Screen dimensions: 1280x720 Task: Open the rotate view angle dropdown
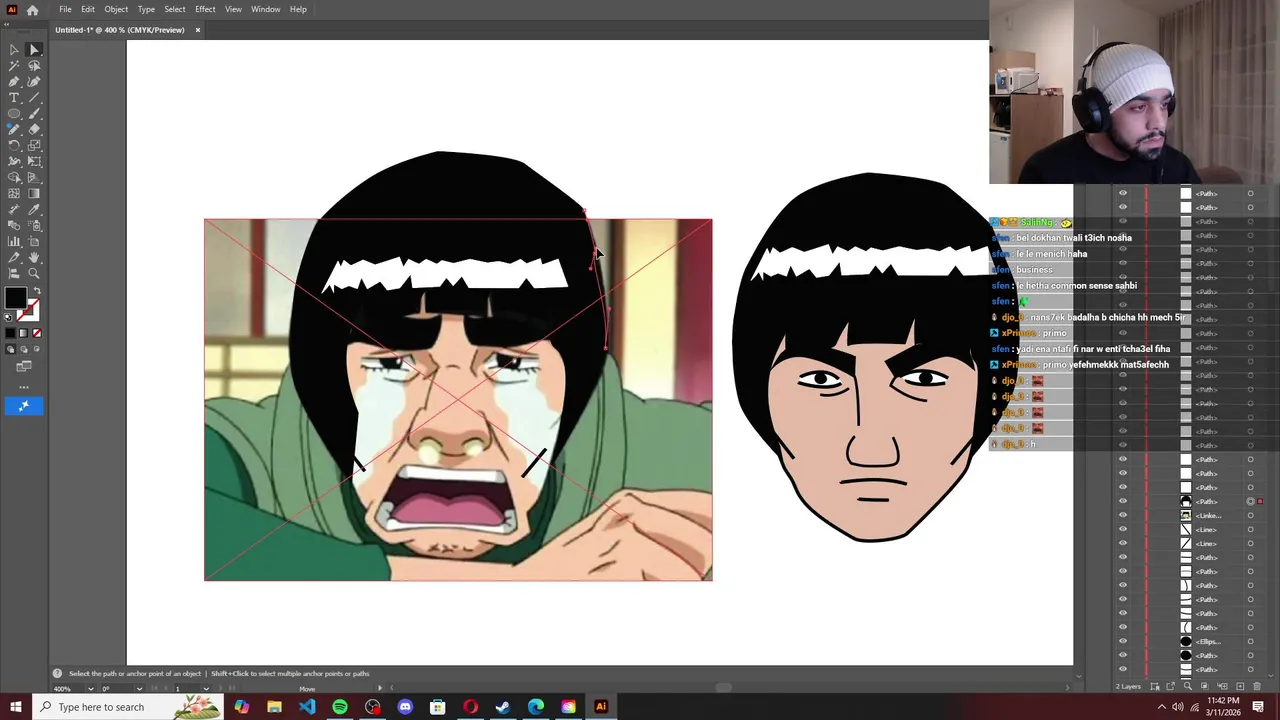pos(140,688)
